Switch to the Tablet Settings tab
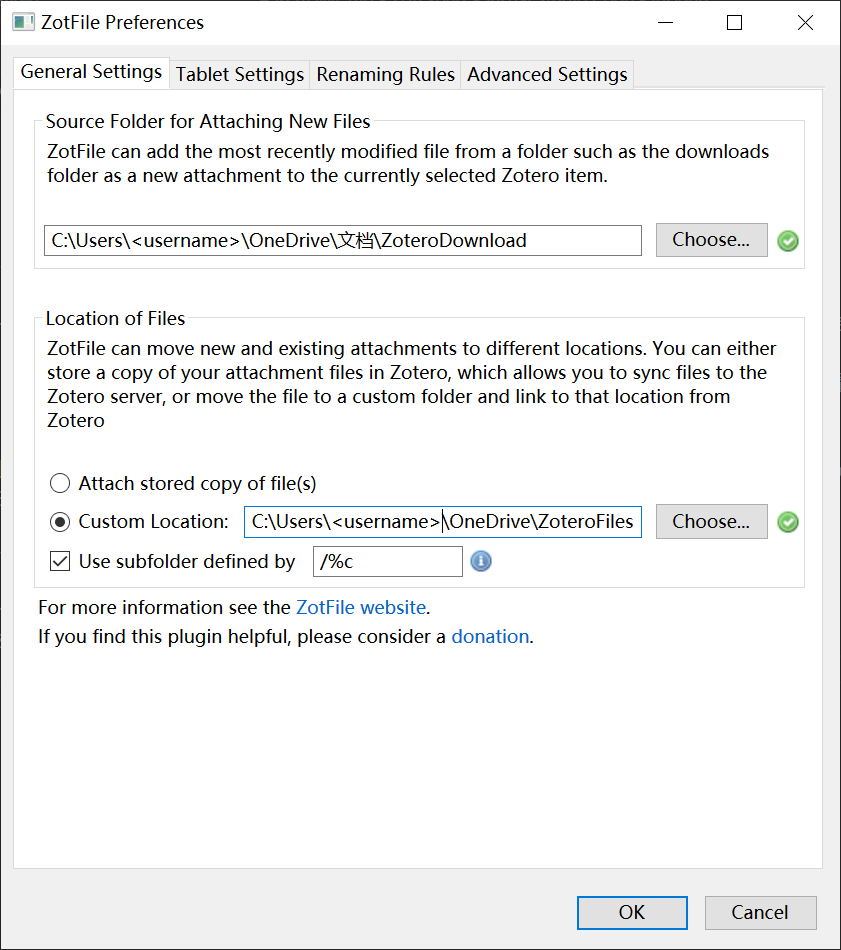The image size is (841, 950). 240,75
